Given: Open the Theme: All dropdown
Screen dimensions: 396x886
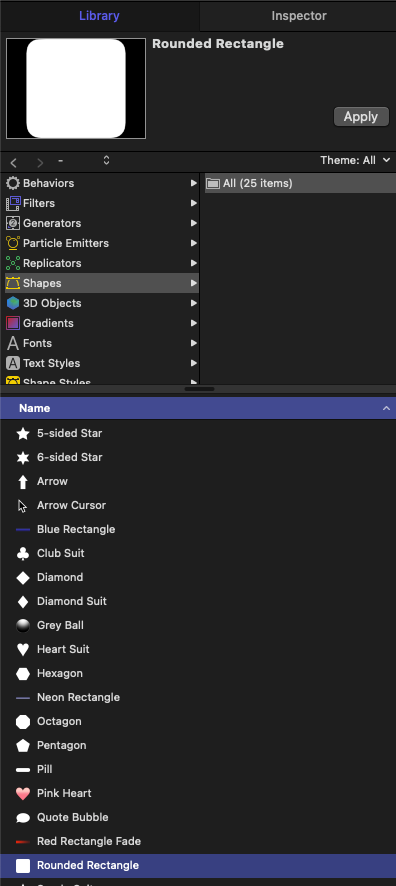Looking at the screenshot, I should pyautogui.click(x=355, y=160).
